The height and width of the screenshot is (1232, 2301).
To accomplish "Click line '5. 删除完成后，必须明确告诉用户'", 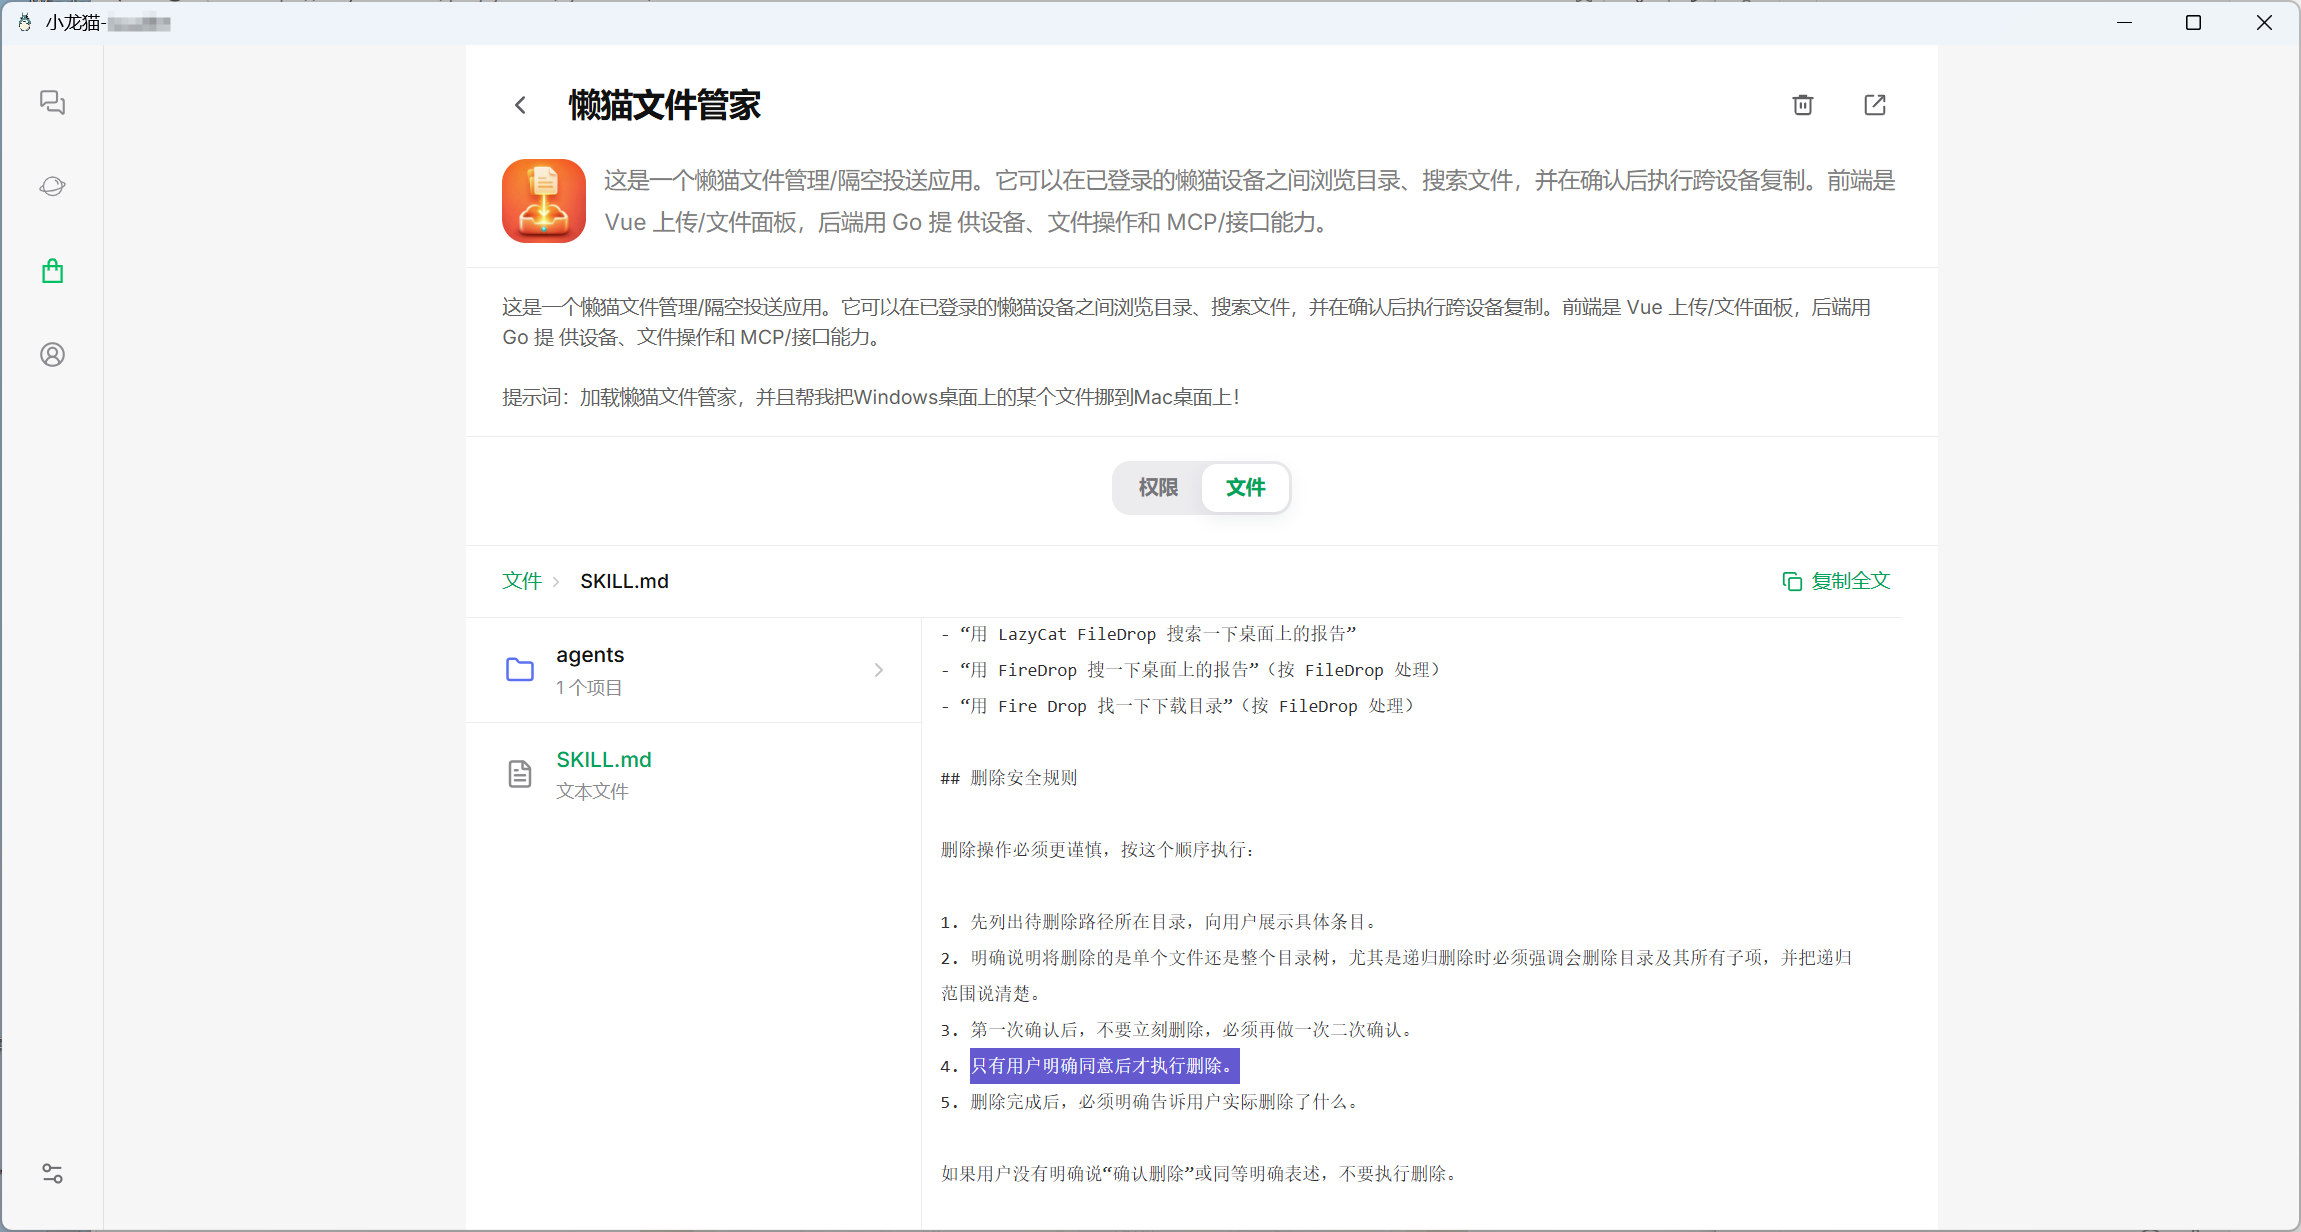I will pyautogui.click(x=1151, y=1102).
